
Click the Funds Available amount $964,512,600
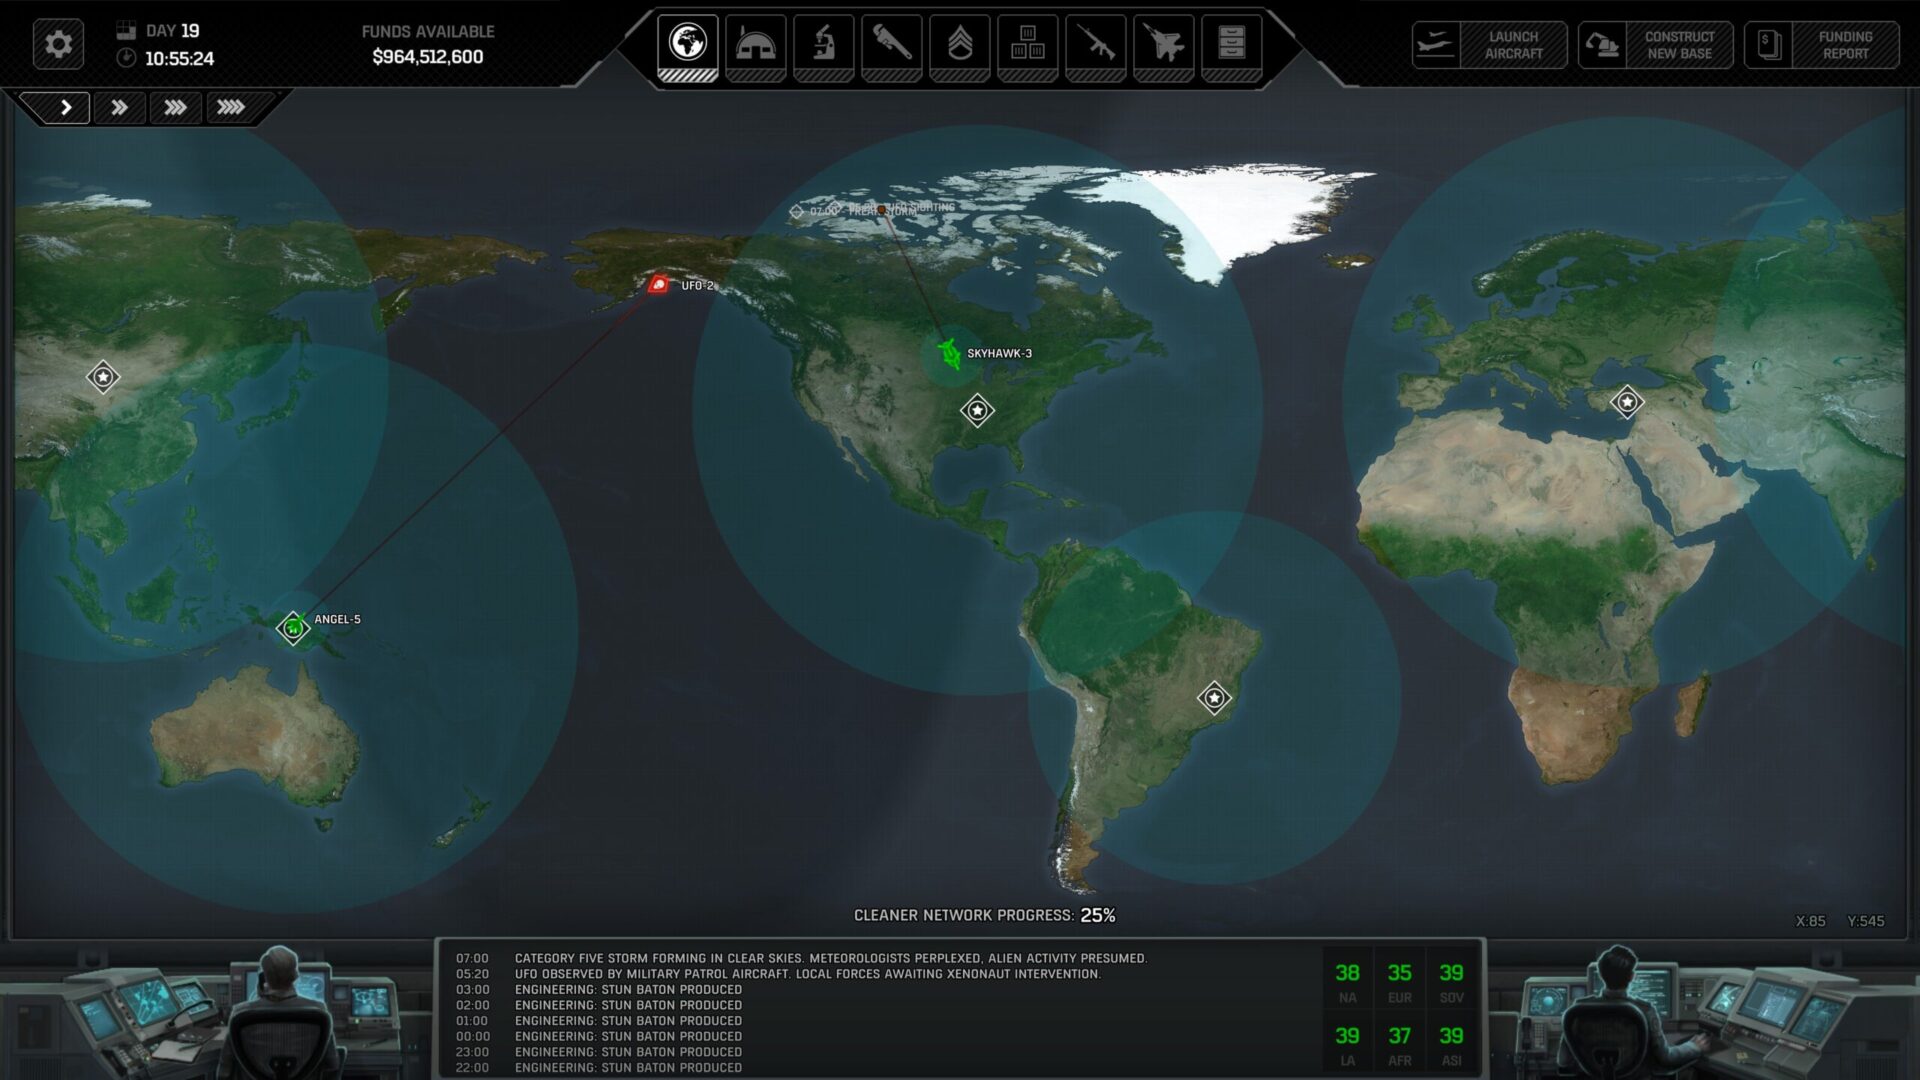tap(428, 57)
